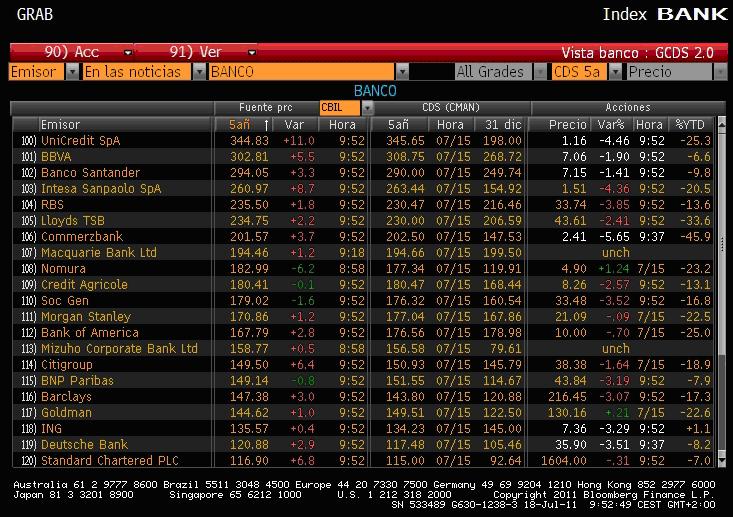The height and width of the screenshot is (517, 733).
Task: Click the Macquarie unch status text
Action: [x=616, y=252]
